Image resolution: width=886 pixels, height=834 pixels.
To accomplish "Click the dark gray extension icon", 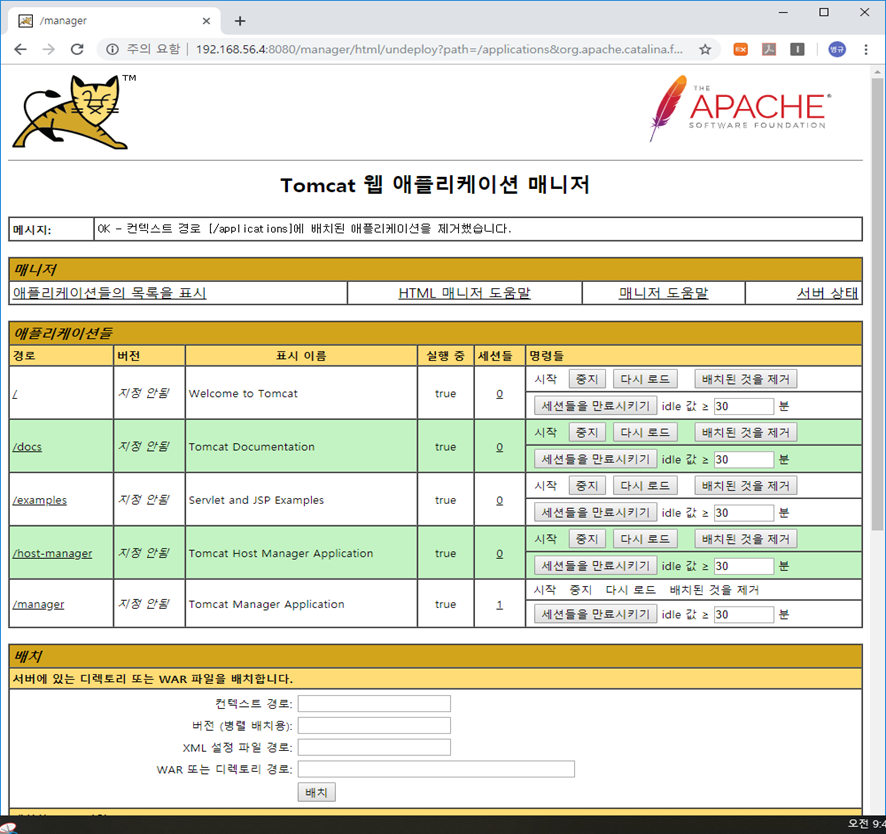I will coord(797,49).
